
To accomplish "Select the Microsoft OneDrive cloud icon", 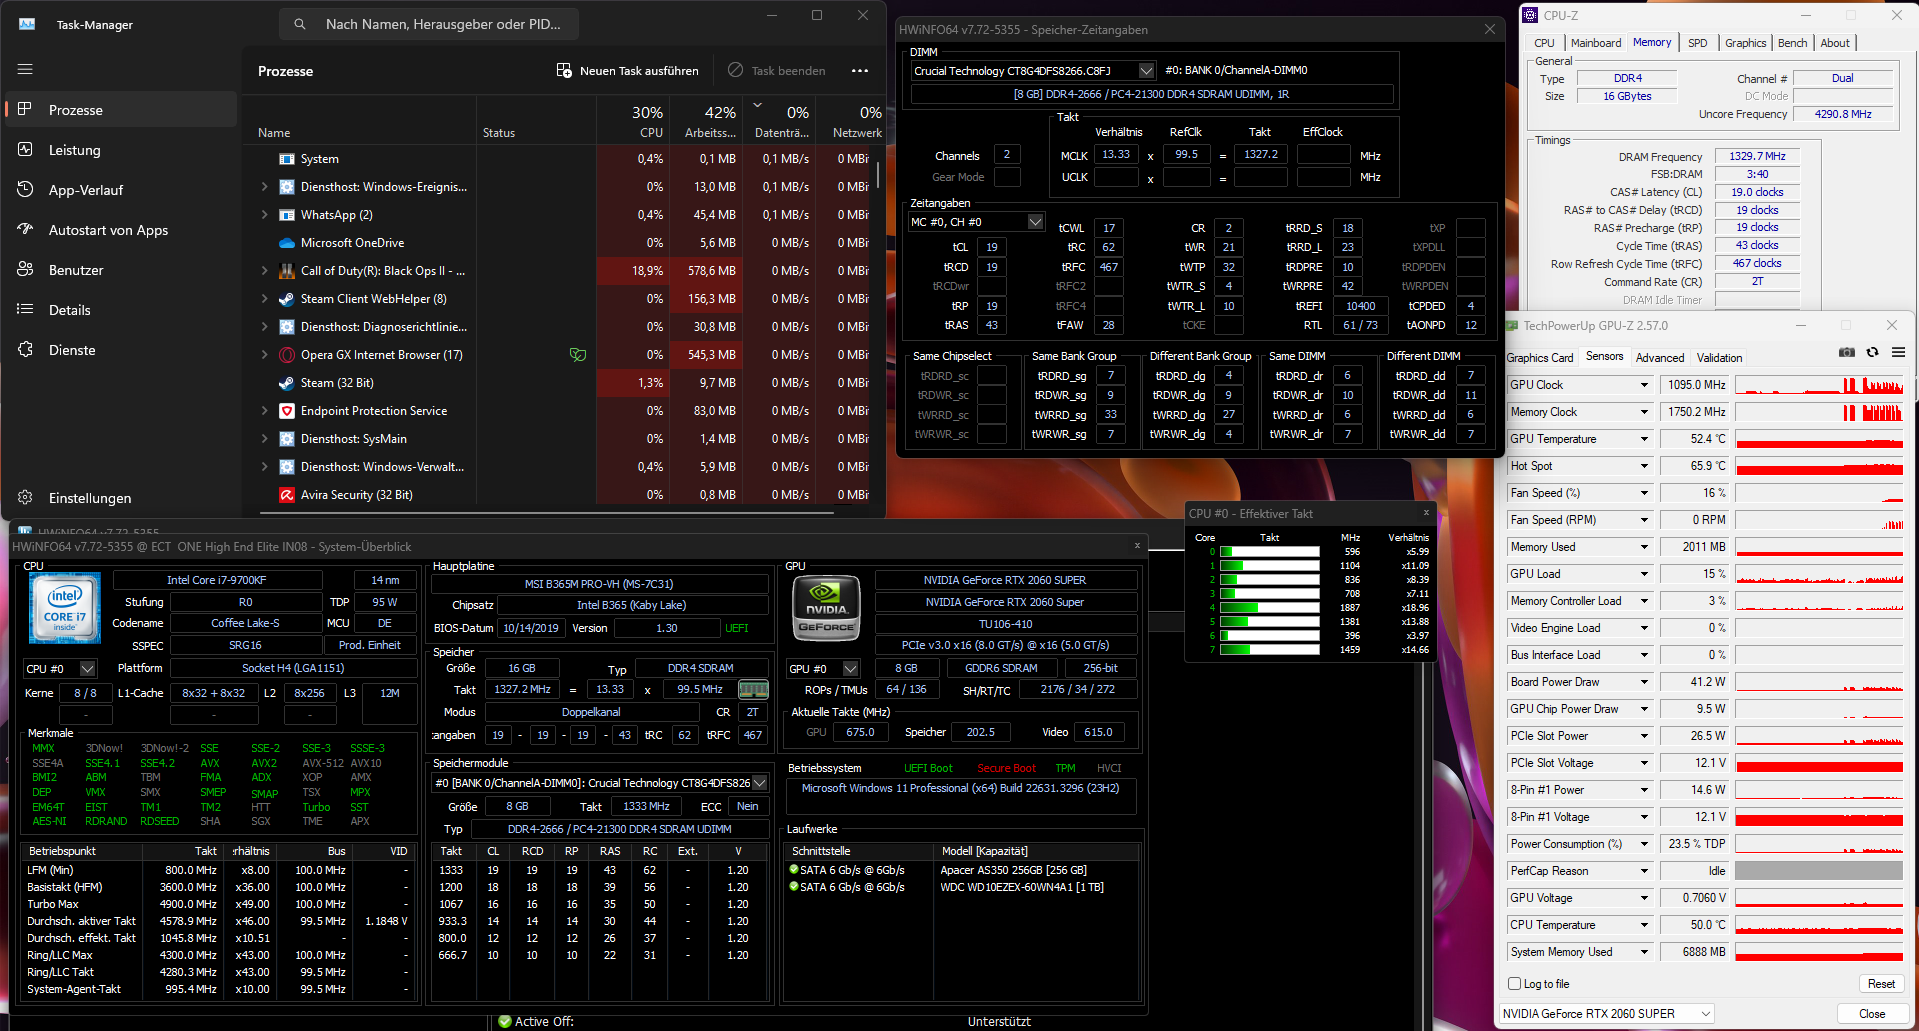I will click(x=287, y=243).
